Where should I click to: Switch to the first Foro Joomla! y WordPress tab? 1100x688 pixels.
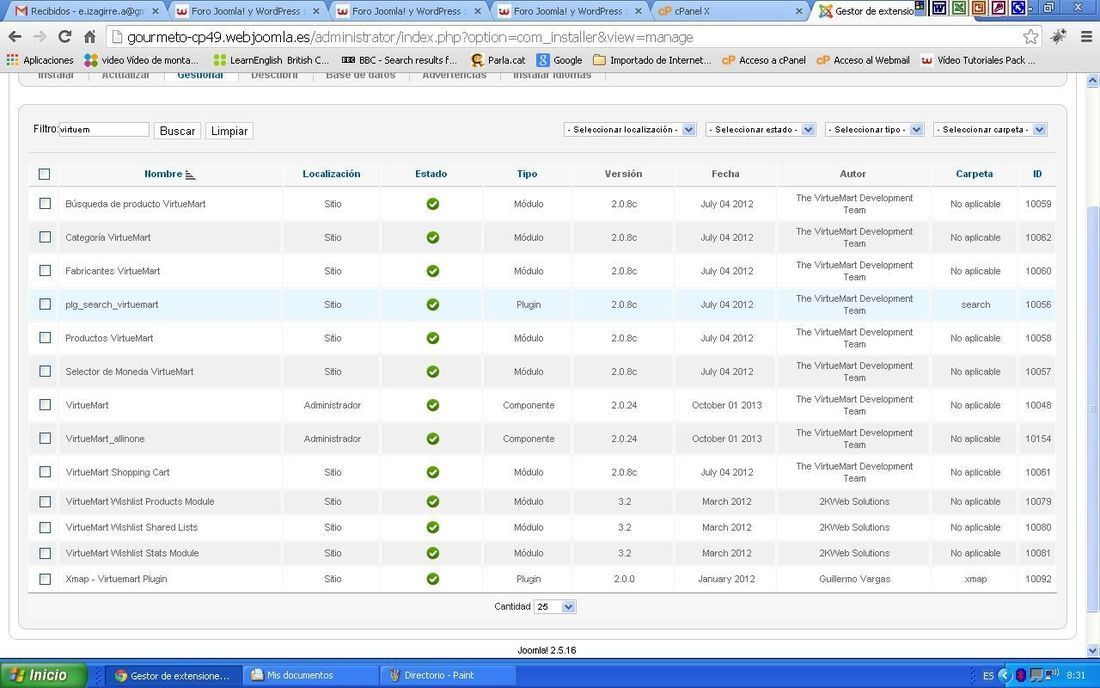[247, 11]
